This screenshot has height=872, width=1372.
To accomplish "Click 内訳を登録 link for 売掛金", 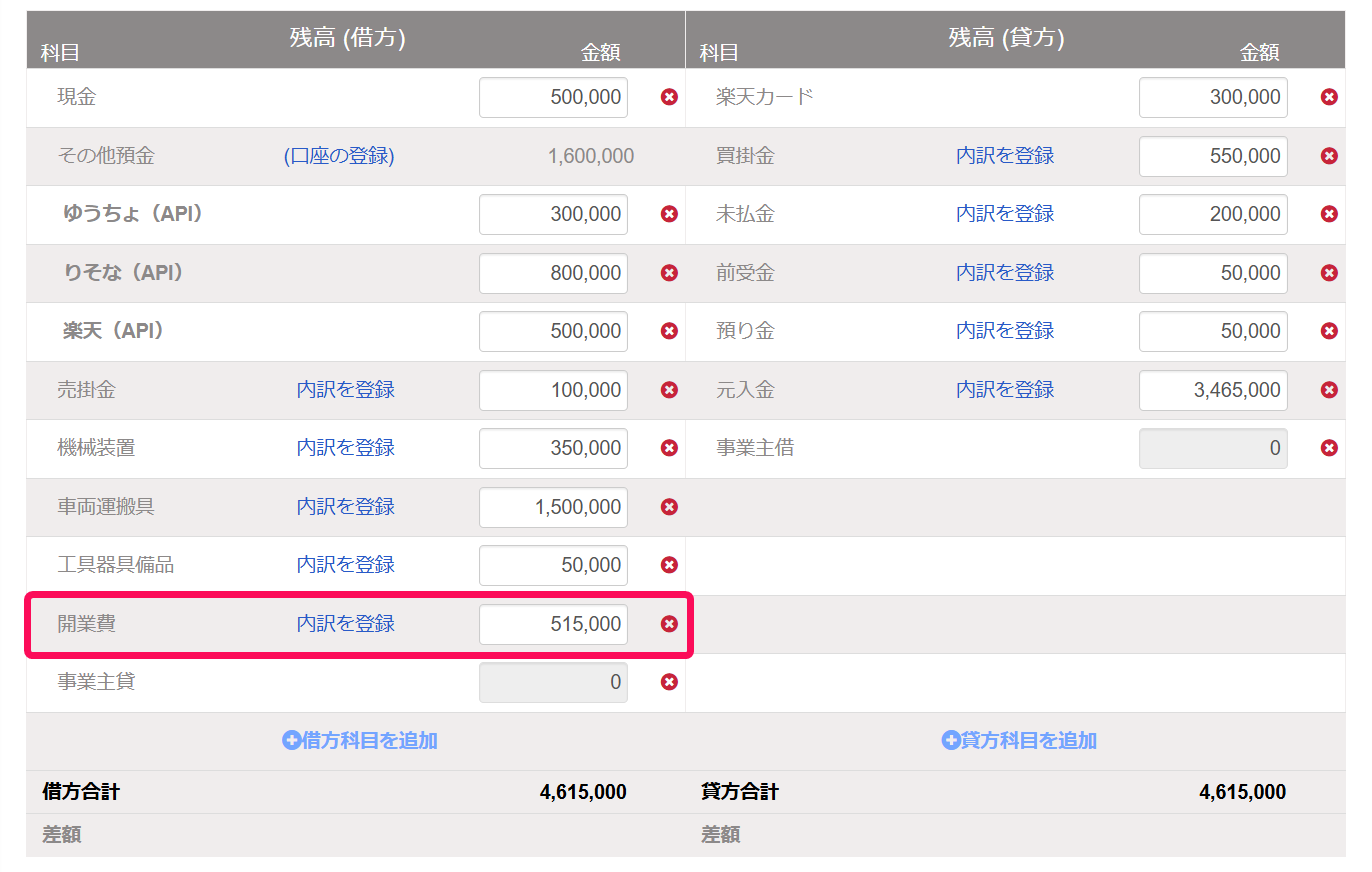I will point(345,390).
